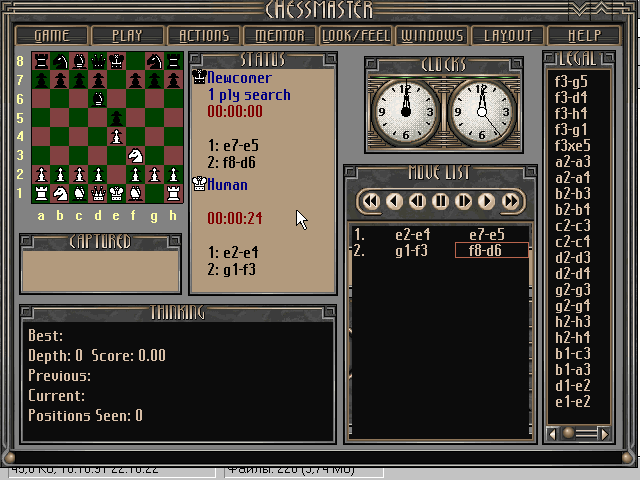Viewport: 640px width, 480px height.
Task: Select the black bishop on d6
Action: (x=98, y=99)
